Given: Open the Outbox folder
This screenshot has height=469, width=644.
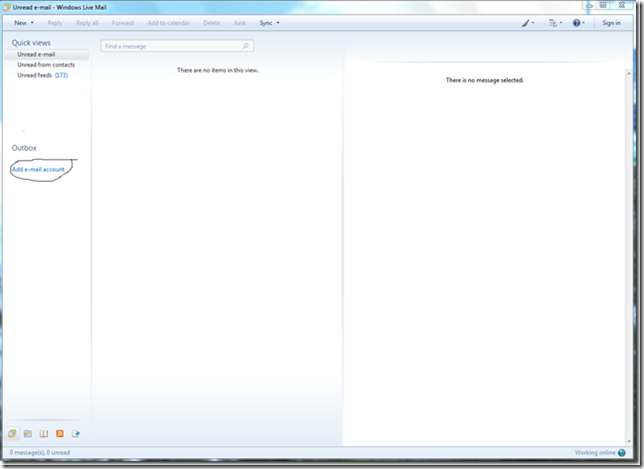Looking at the screenshot, I should [x=24, y=148].
